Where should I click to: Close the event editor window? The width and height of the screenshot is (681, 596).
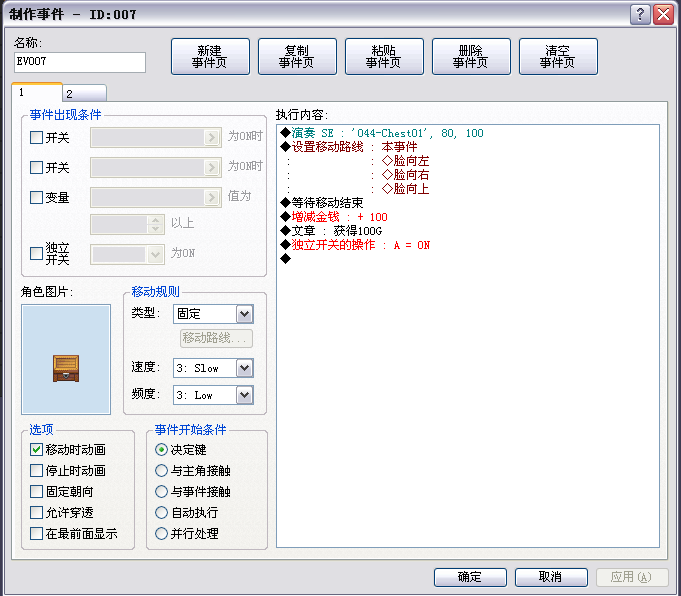point(664,14)
